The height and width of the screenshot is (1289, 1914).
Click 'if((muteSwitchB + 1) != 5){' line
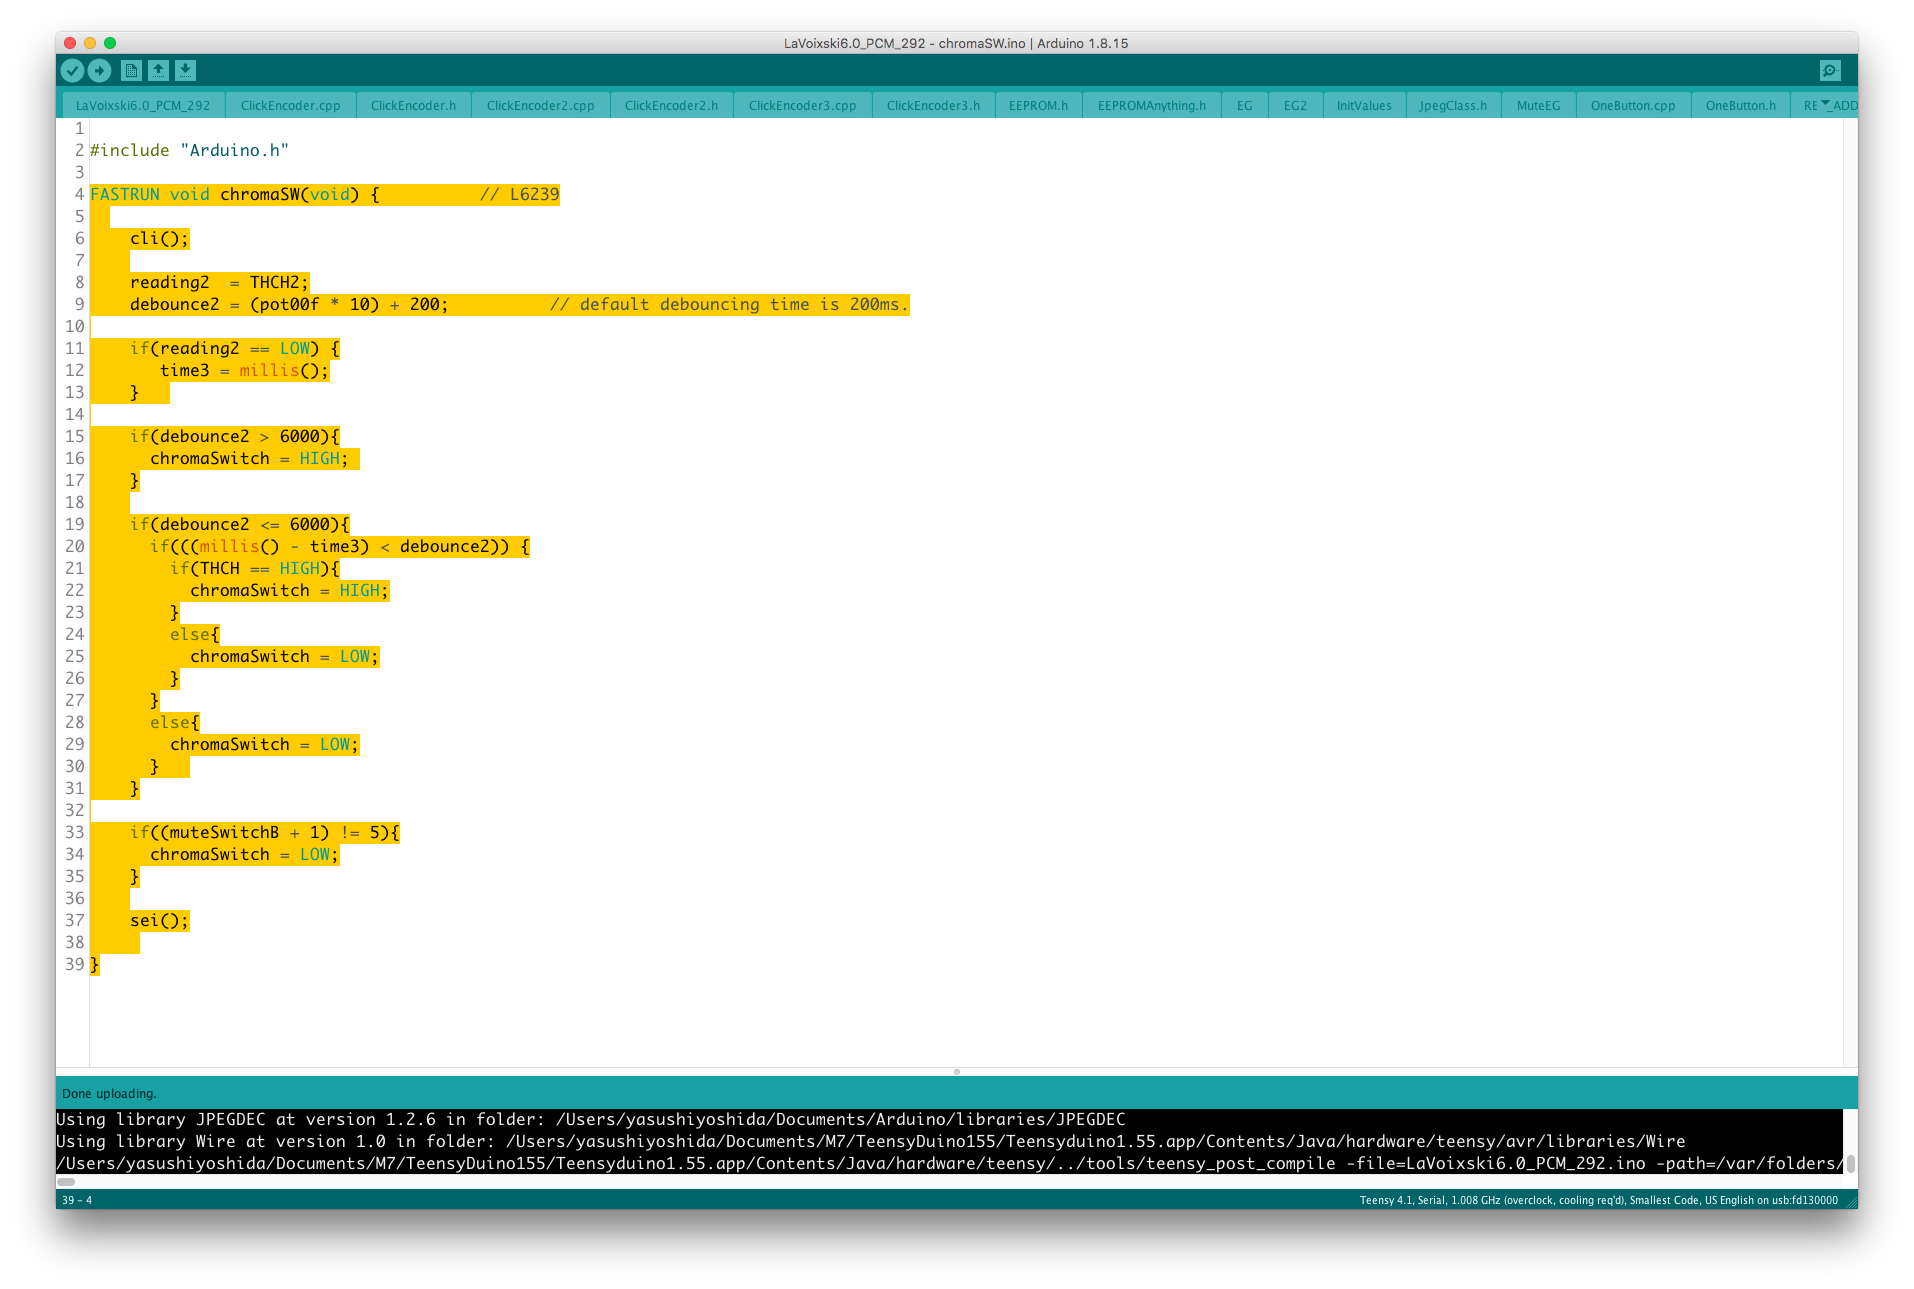coord(265,832)
